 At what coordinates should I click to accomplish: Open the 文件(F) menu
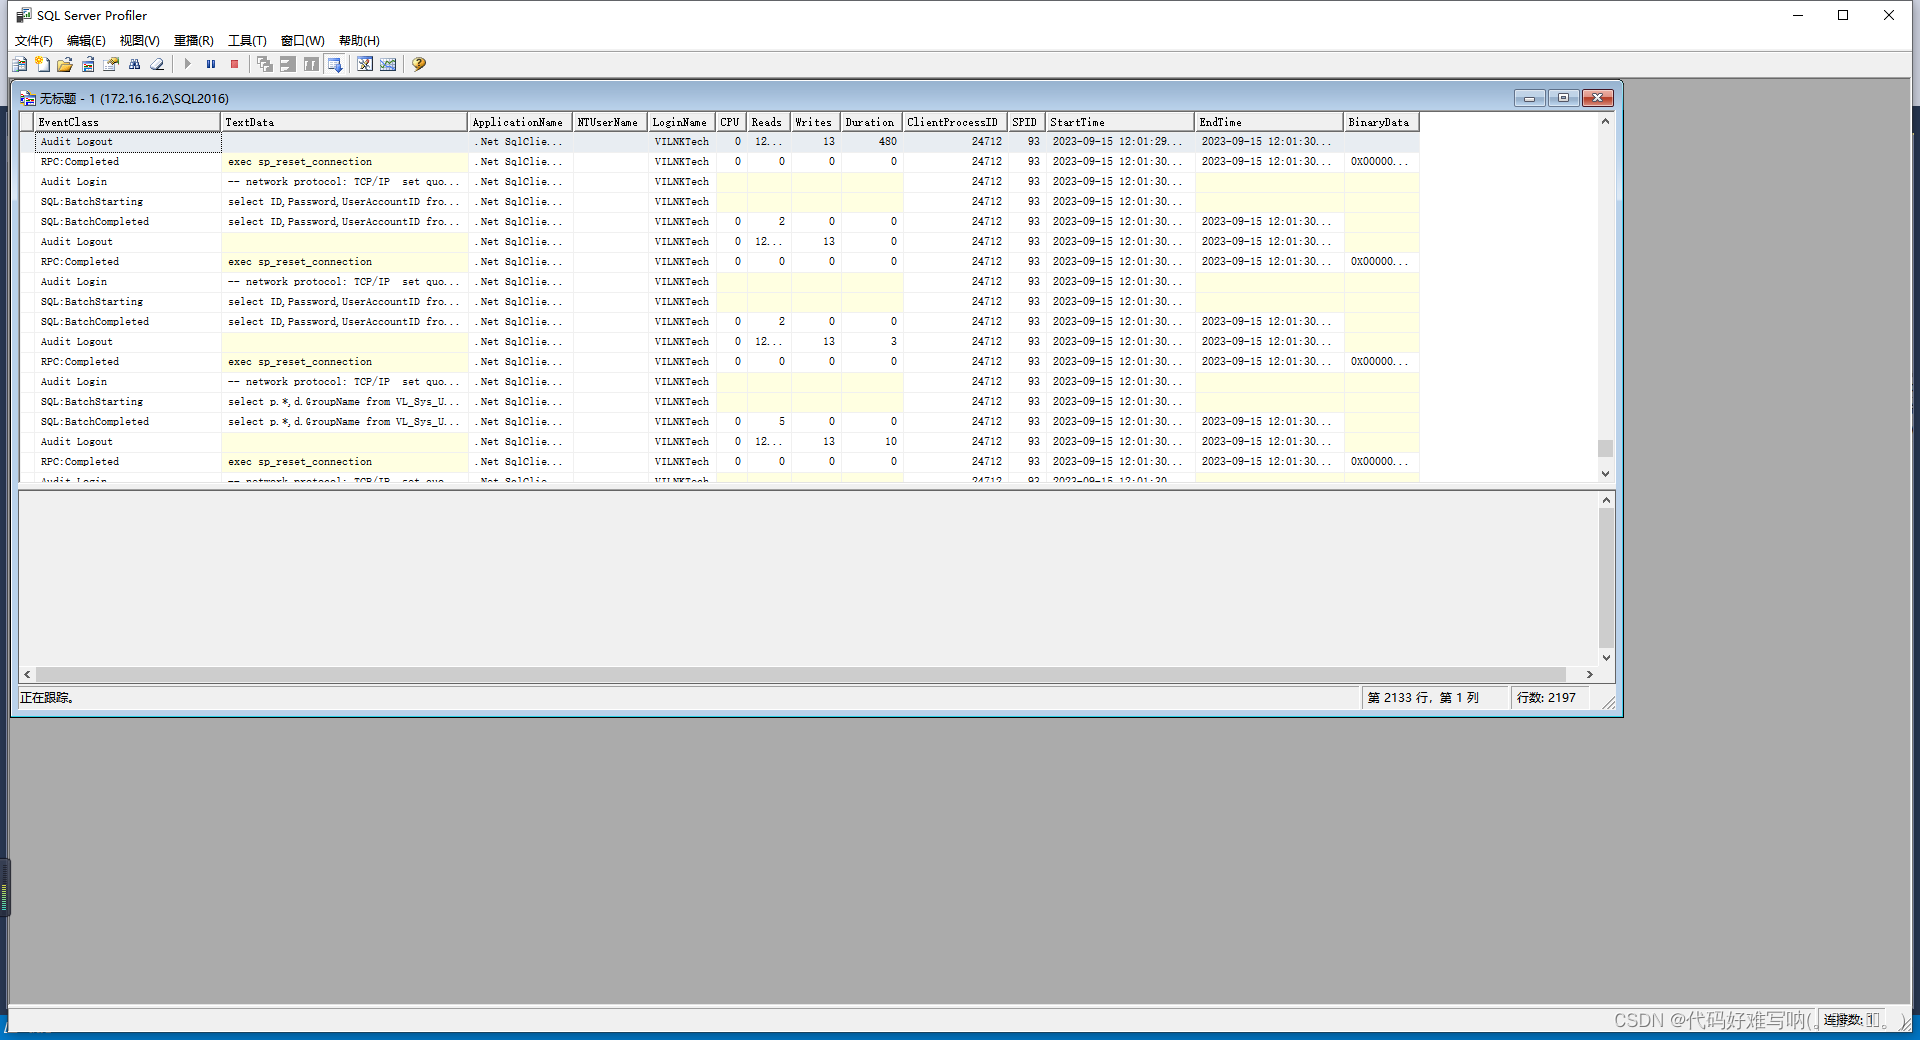coord(33,41)
